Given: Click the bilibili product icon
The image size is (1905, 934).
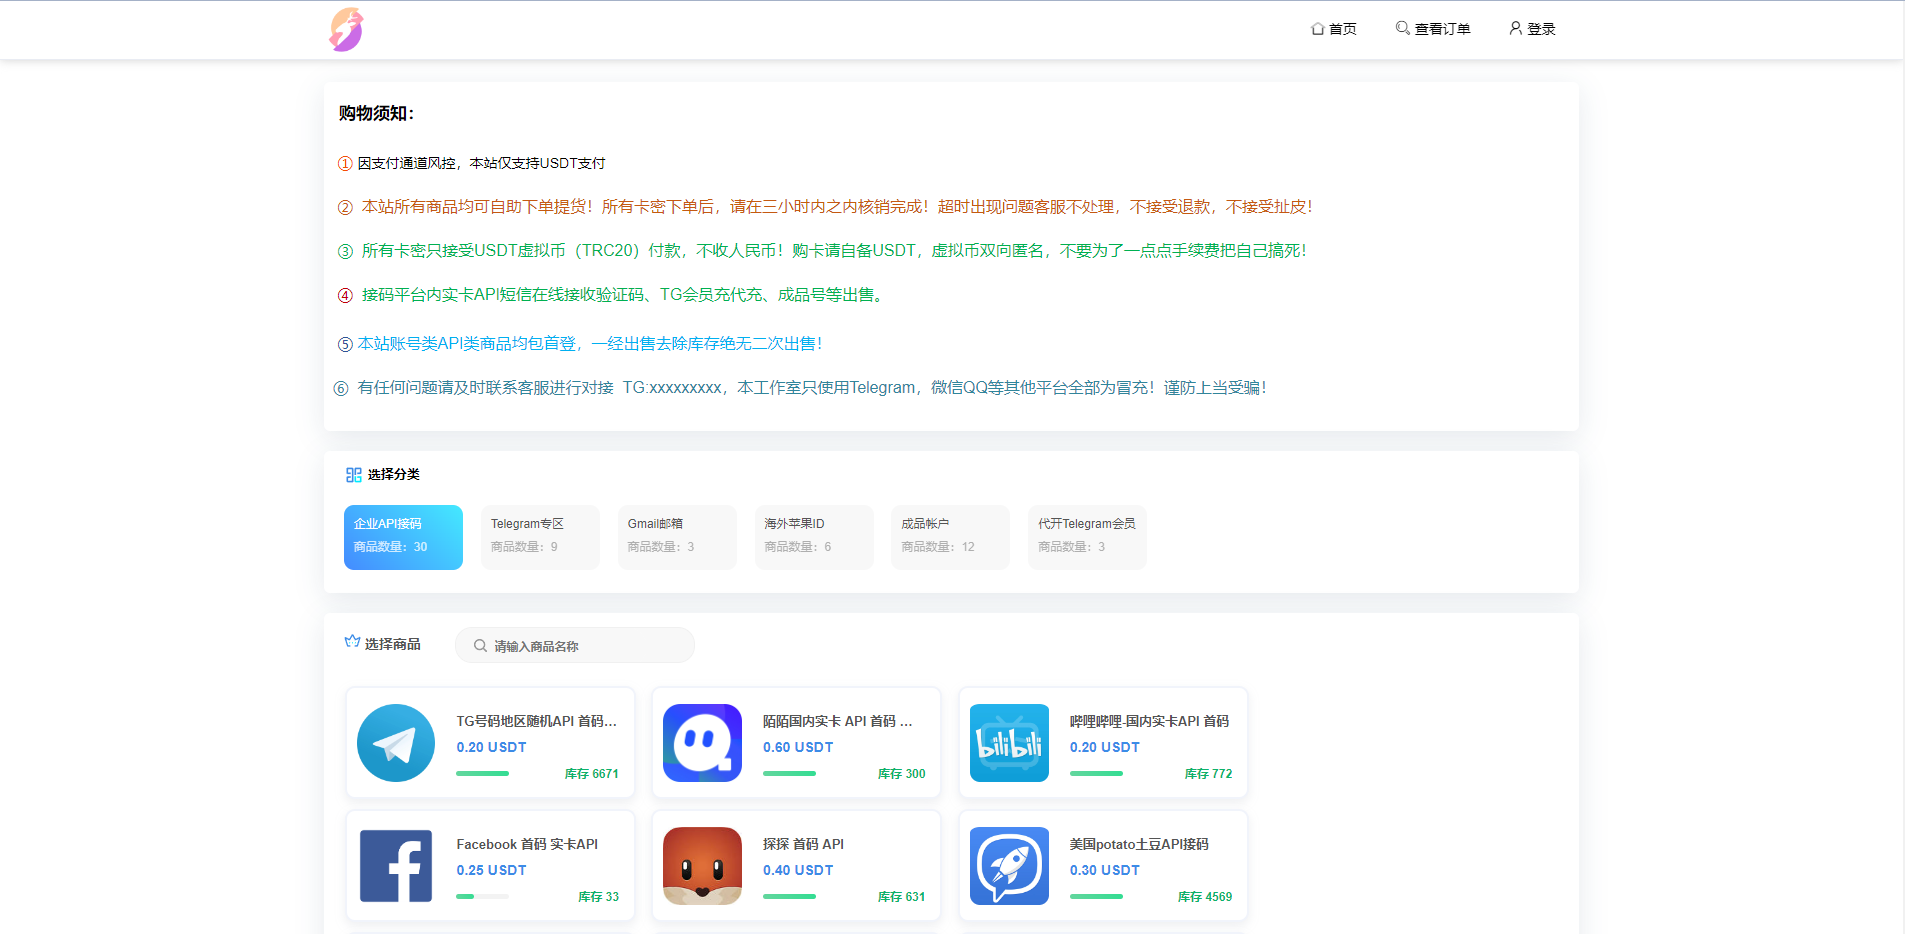Looking at the screenshot, I should (1009, 743).
